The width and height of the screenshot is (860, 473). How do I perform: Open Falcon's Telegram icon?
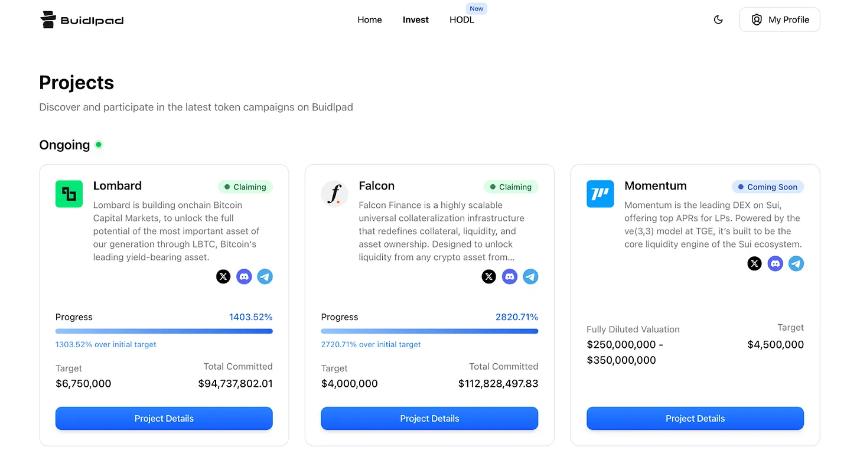click(x=531, y=277)
